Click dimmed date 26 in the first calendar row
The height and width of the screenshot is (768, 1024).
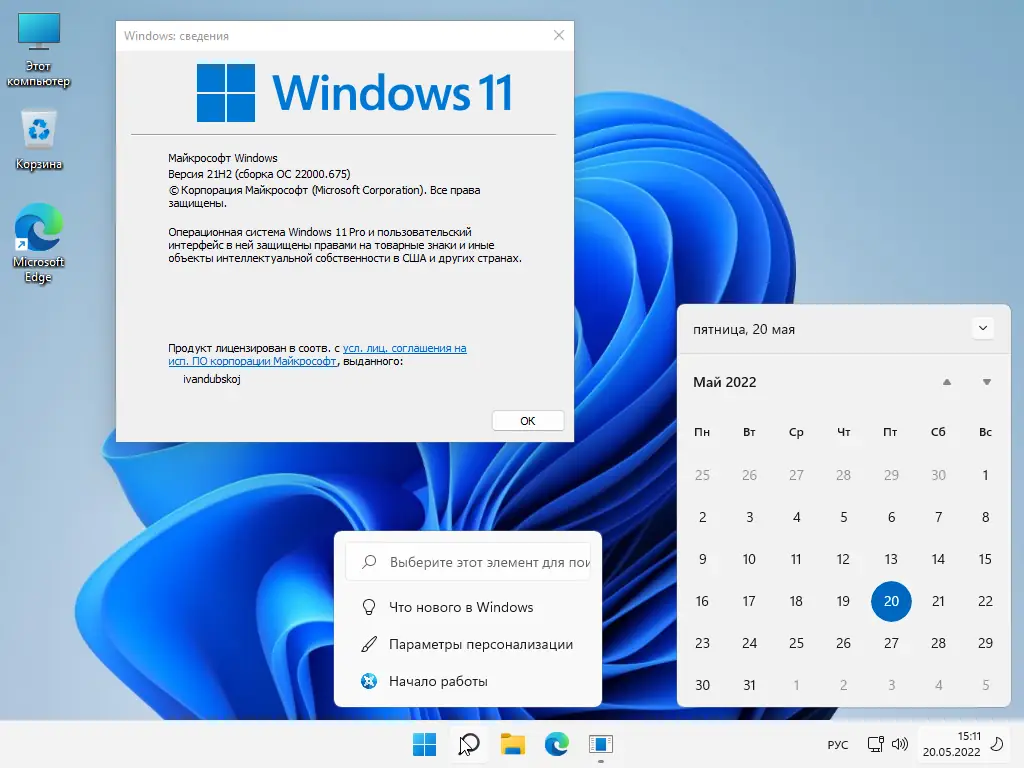point(749,475)
